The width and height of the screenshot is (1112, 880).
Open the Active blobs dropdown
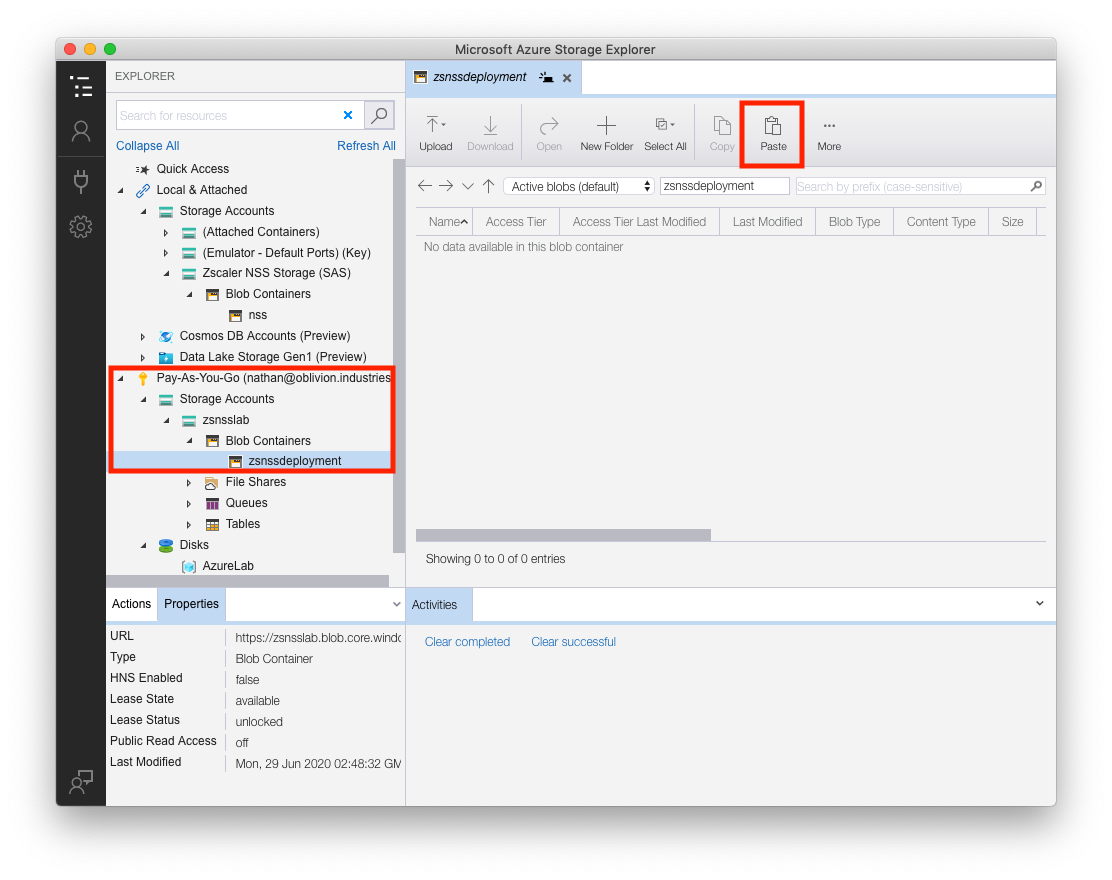click(x=578, y=187)
